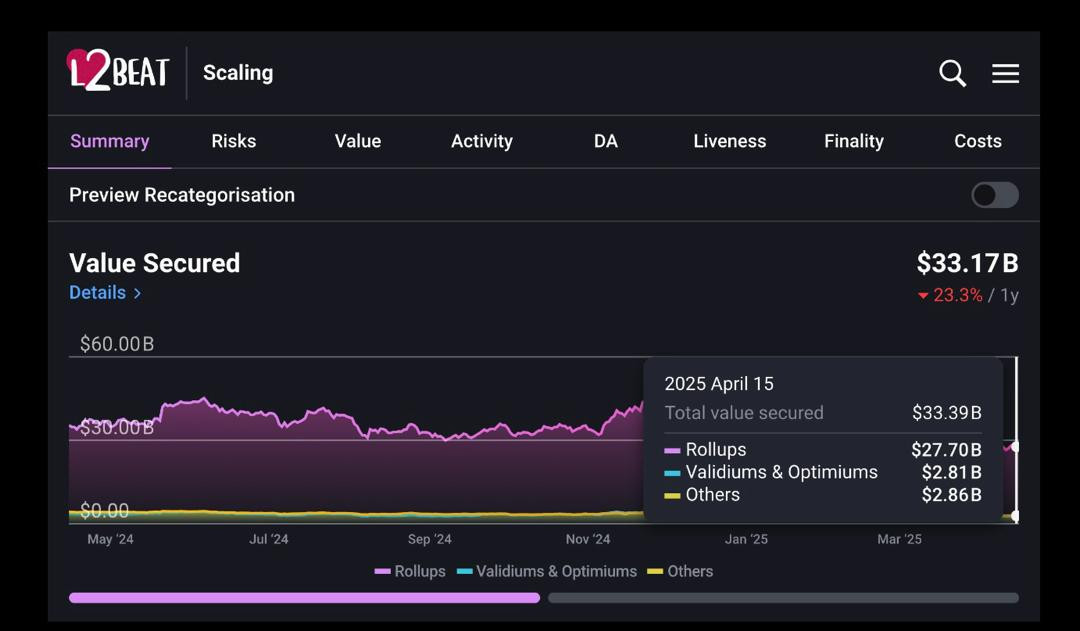Image resolution: width=1080 pixels, height=631 pixels.
Task: Go to the Activity tab
Action: [x=481, y=141]
